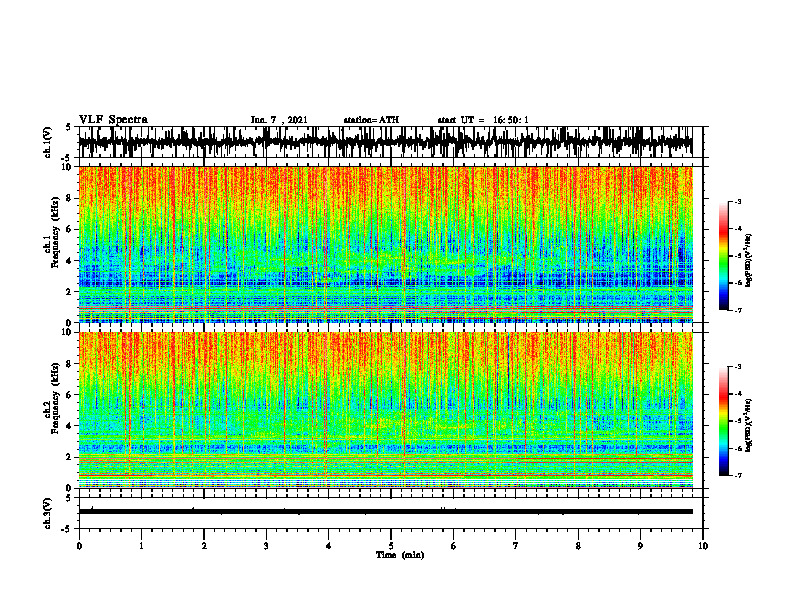This screenshot has height=612, width=792.
Task: Click the 'ch.1(V)' waveform axis label
Action: [x=48, y=142]
